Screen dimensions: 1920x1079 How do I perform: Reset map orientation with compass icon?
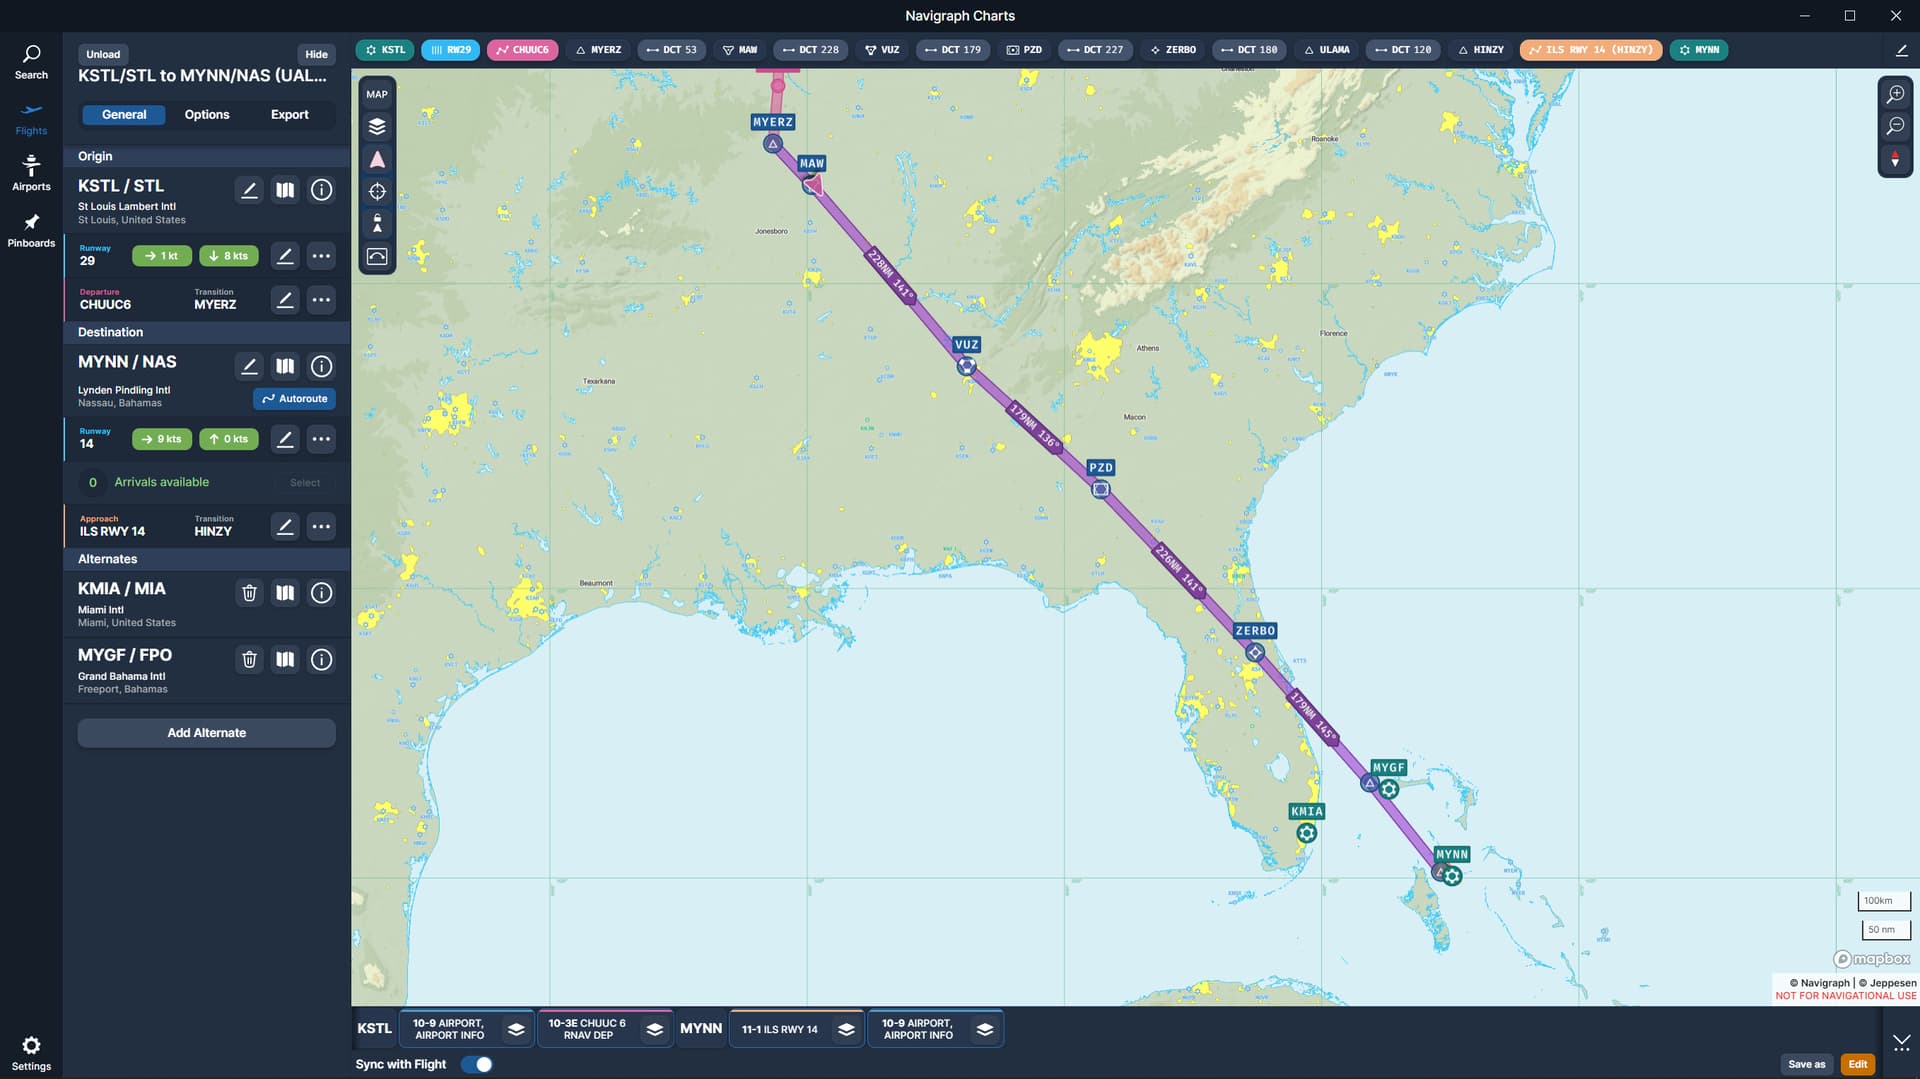(1895, 160)
